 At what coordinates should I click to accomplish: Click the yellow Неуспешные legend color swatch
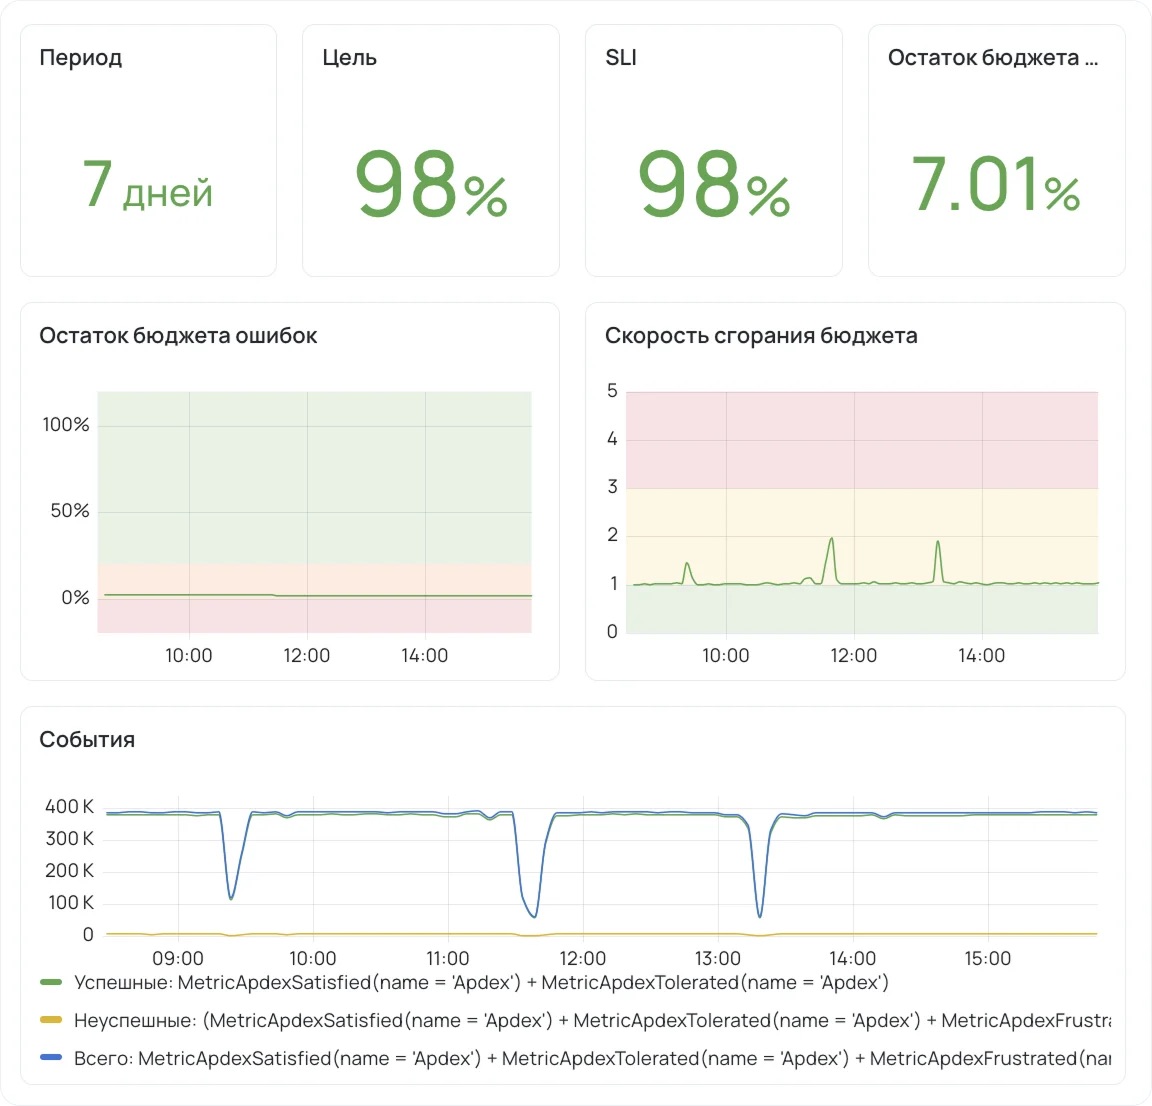(51, 1021)
